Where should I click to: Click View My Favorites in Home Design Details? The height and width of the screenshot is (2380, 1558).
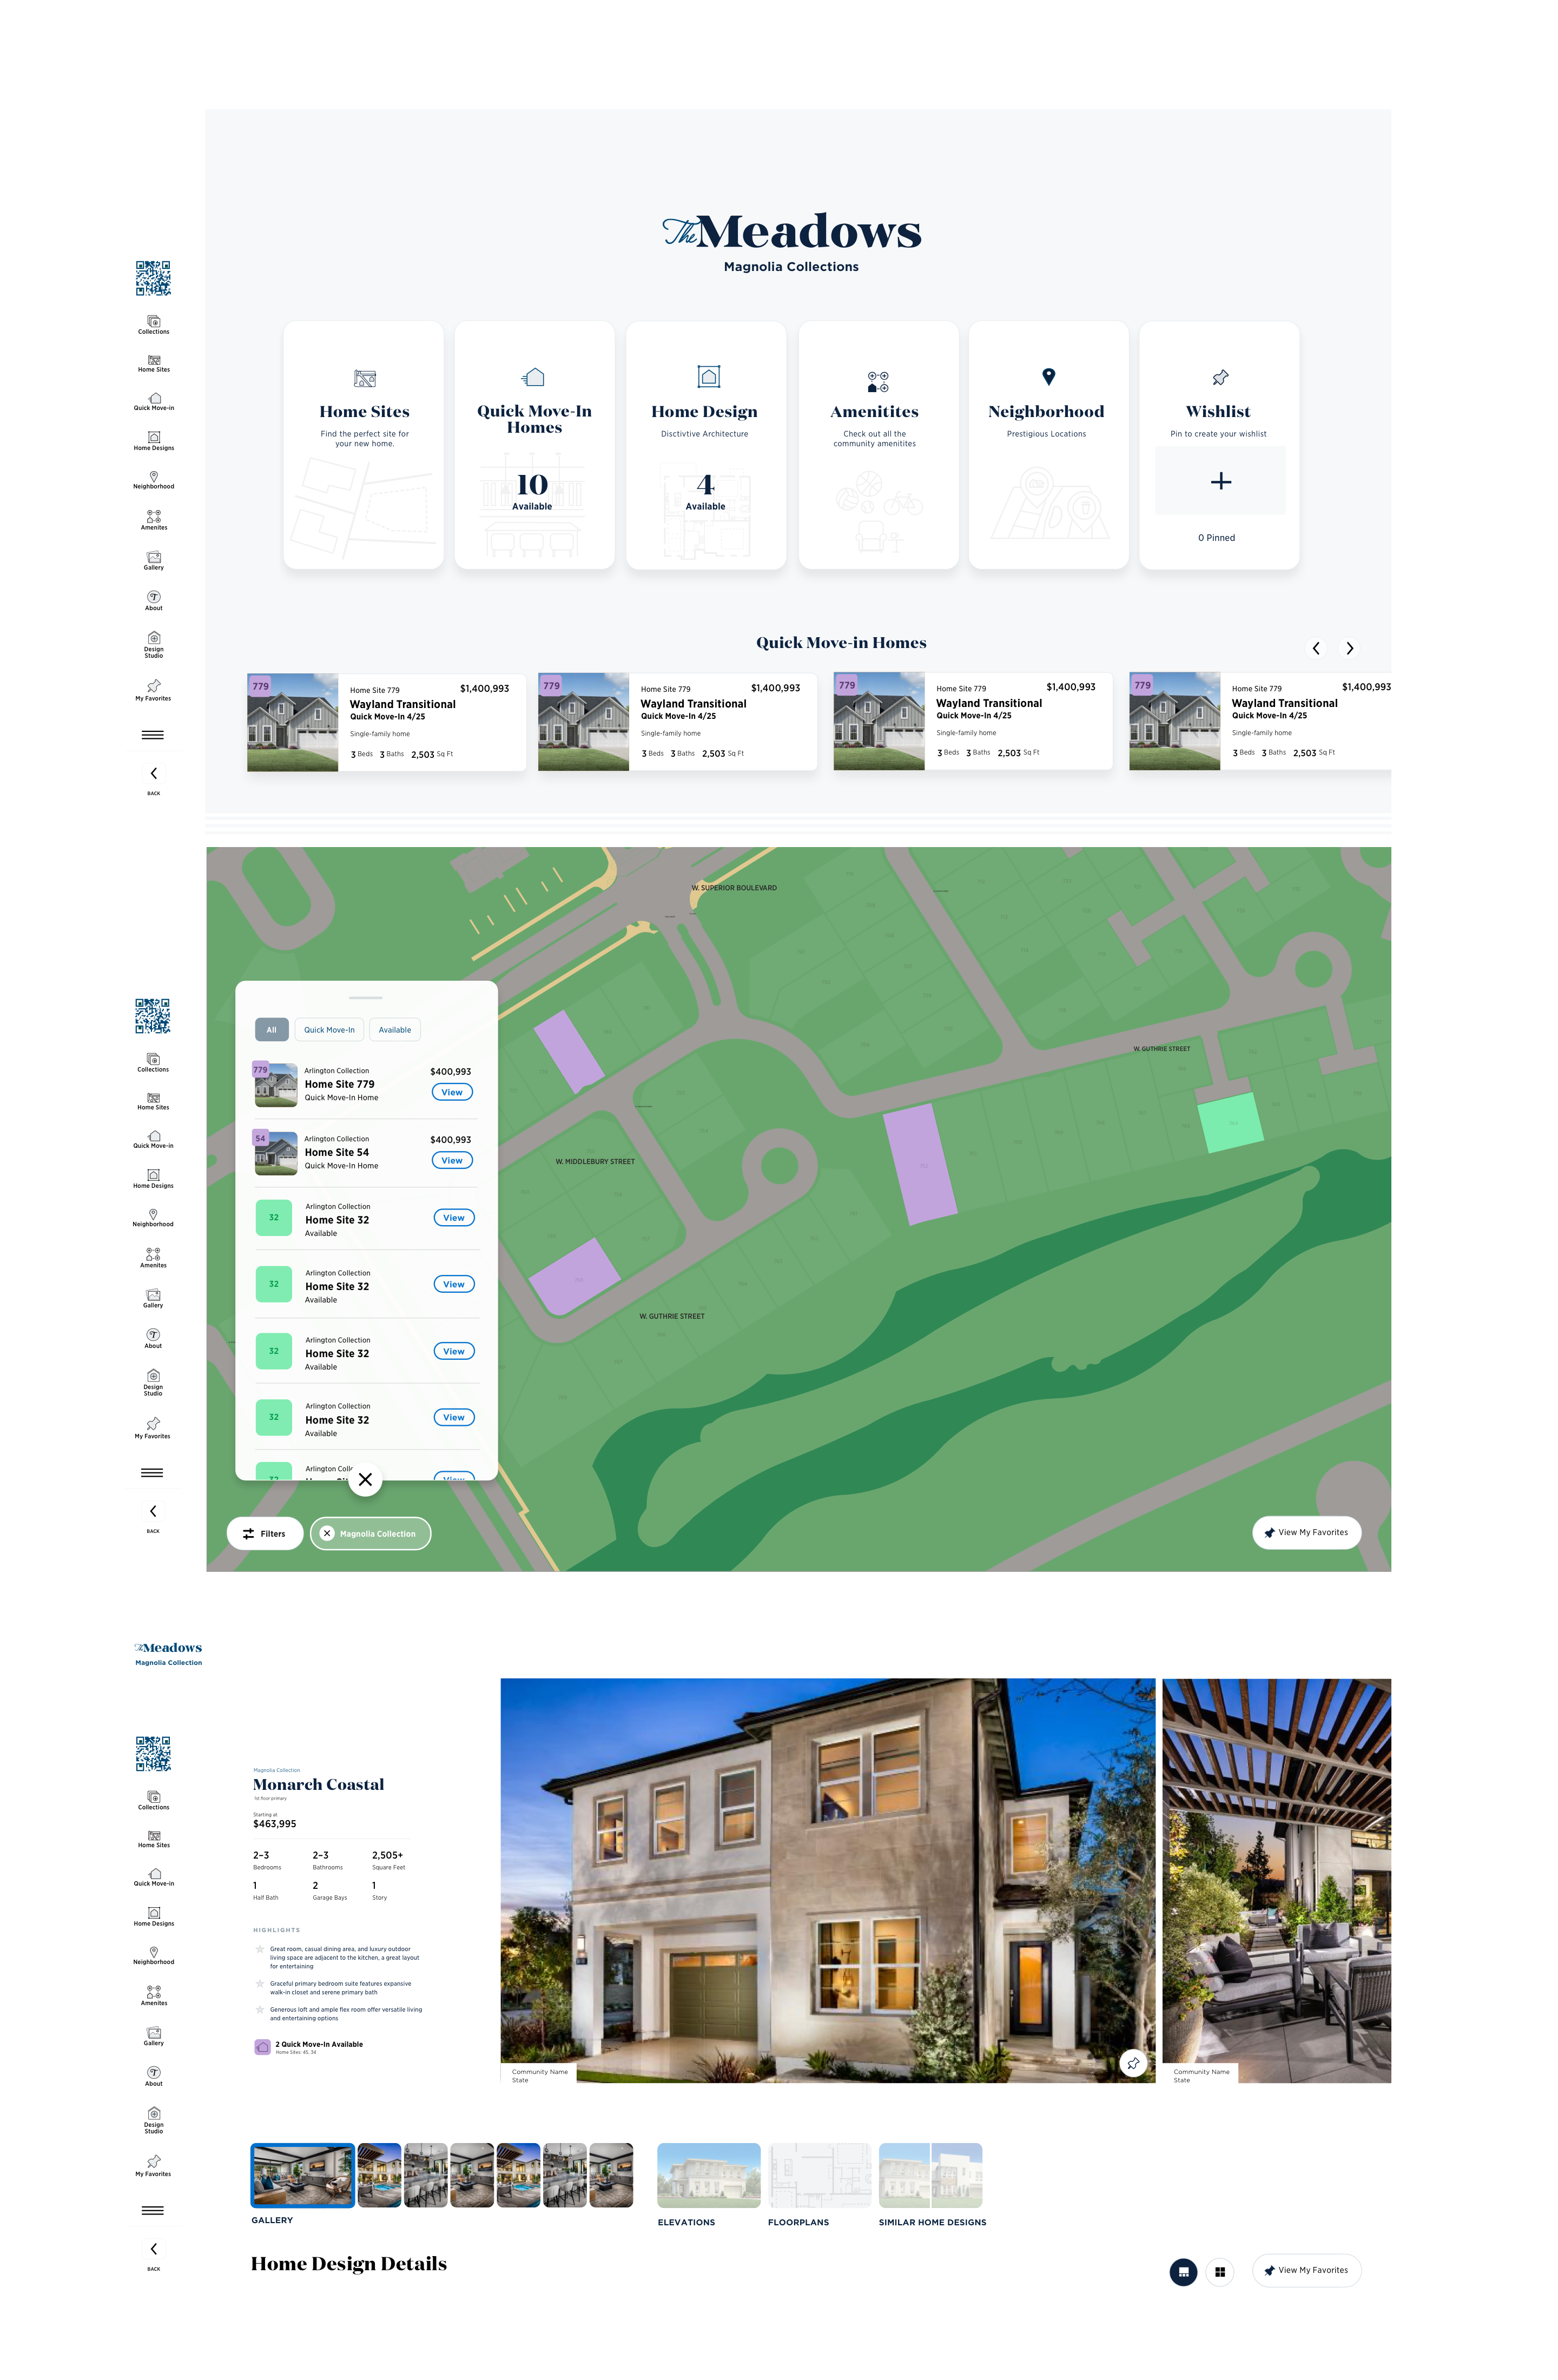(1306, 2270)
